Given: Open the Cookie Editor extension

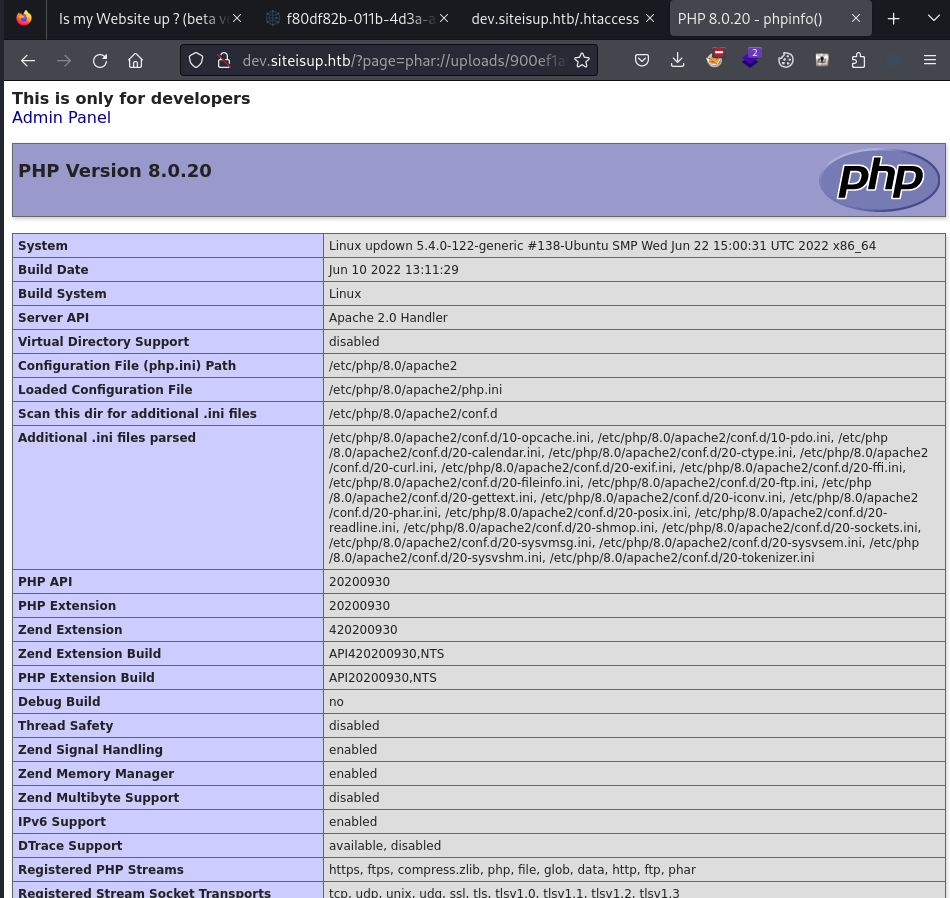Looking at the screenshot, I should pos(786,60).
